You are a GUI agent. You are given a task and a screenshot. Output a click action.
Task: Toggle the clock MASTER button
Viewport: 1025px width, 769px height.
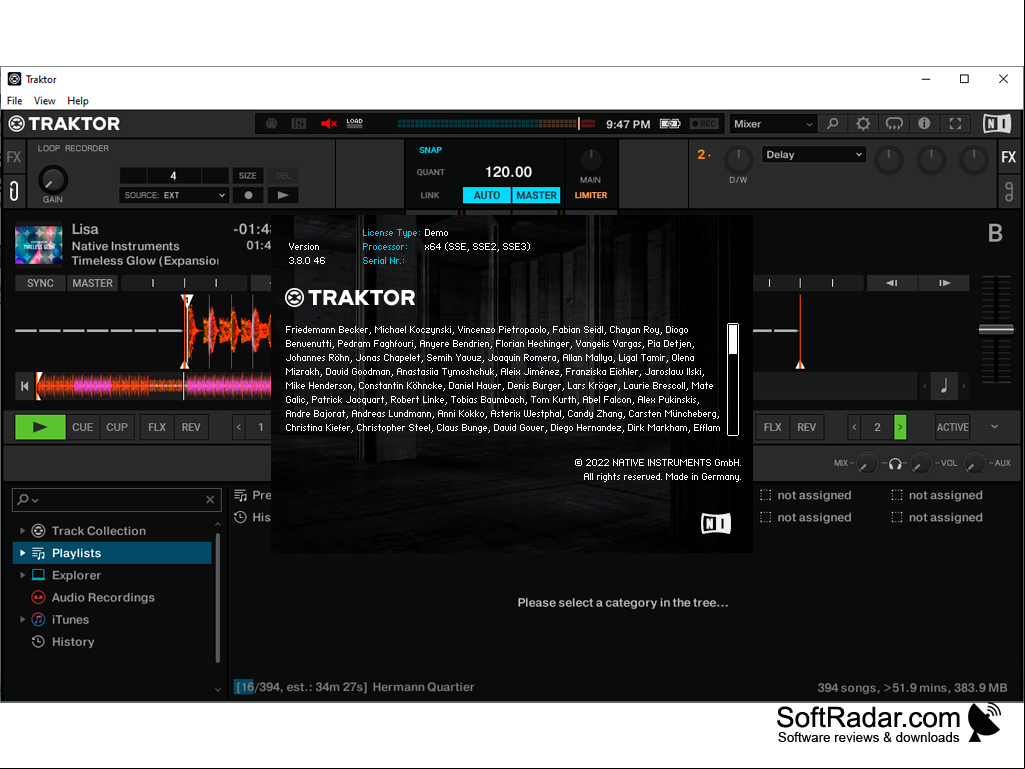point(536,195)
